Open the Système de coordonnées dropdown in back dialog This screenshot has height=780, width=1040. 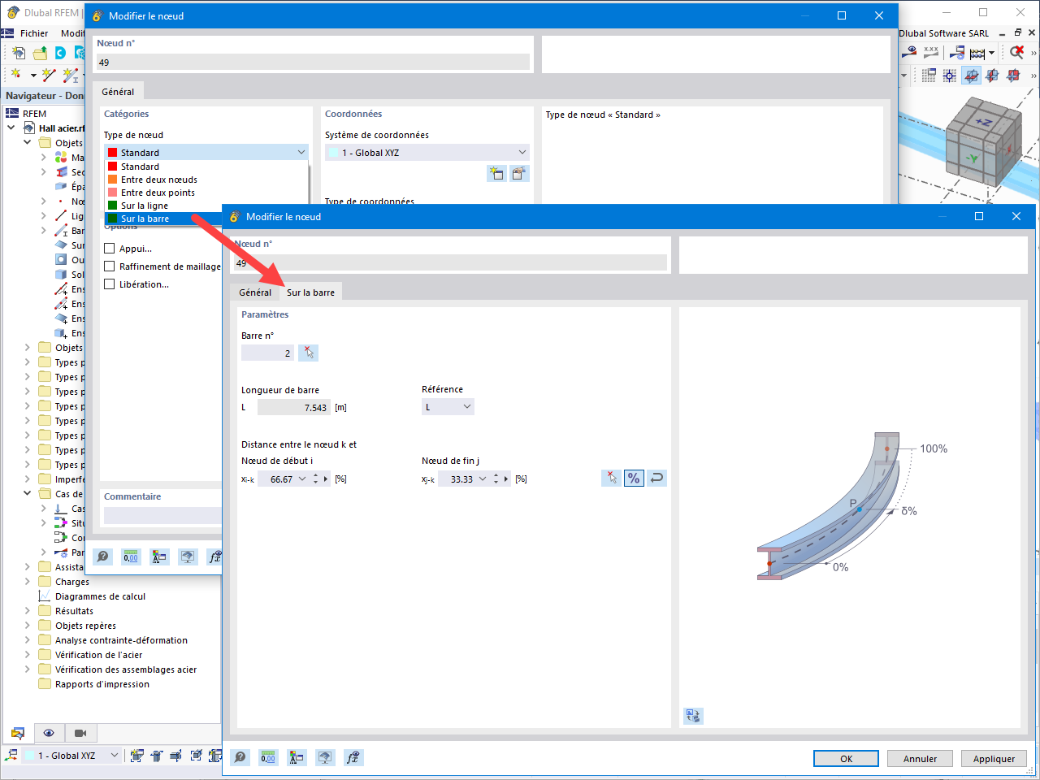[427, 153]
